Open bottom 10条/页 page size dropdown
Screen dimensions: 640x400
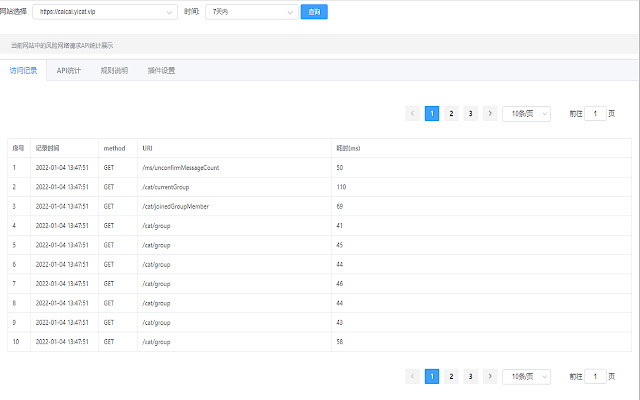tap(526, 376)
